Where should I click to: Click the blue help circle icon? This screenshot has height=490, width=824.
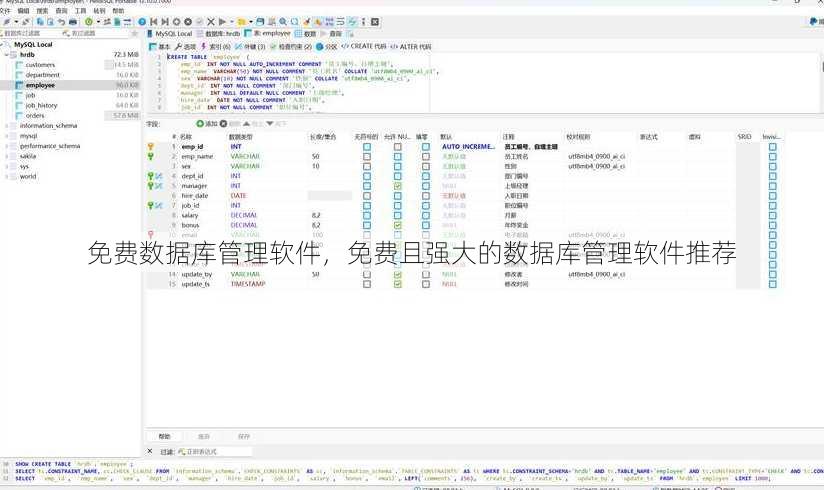[x=142, y=22]
